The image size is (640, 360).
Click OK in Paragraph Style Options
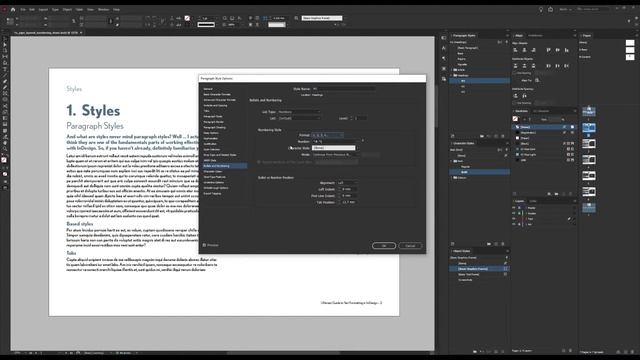point(384,246)
